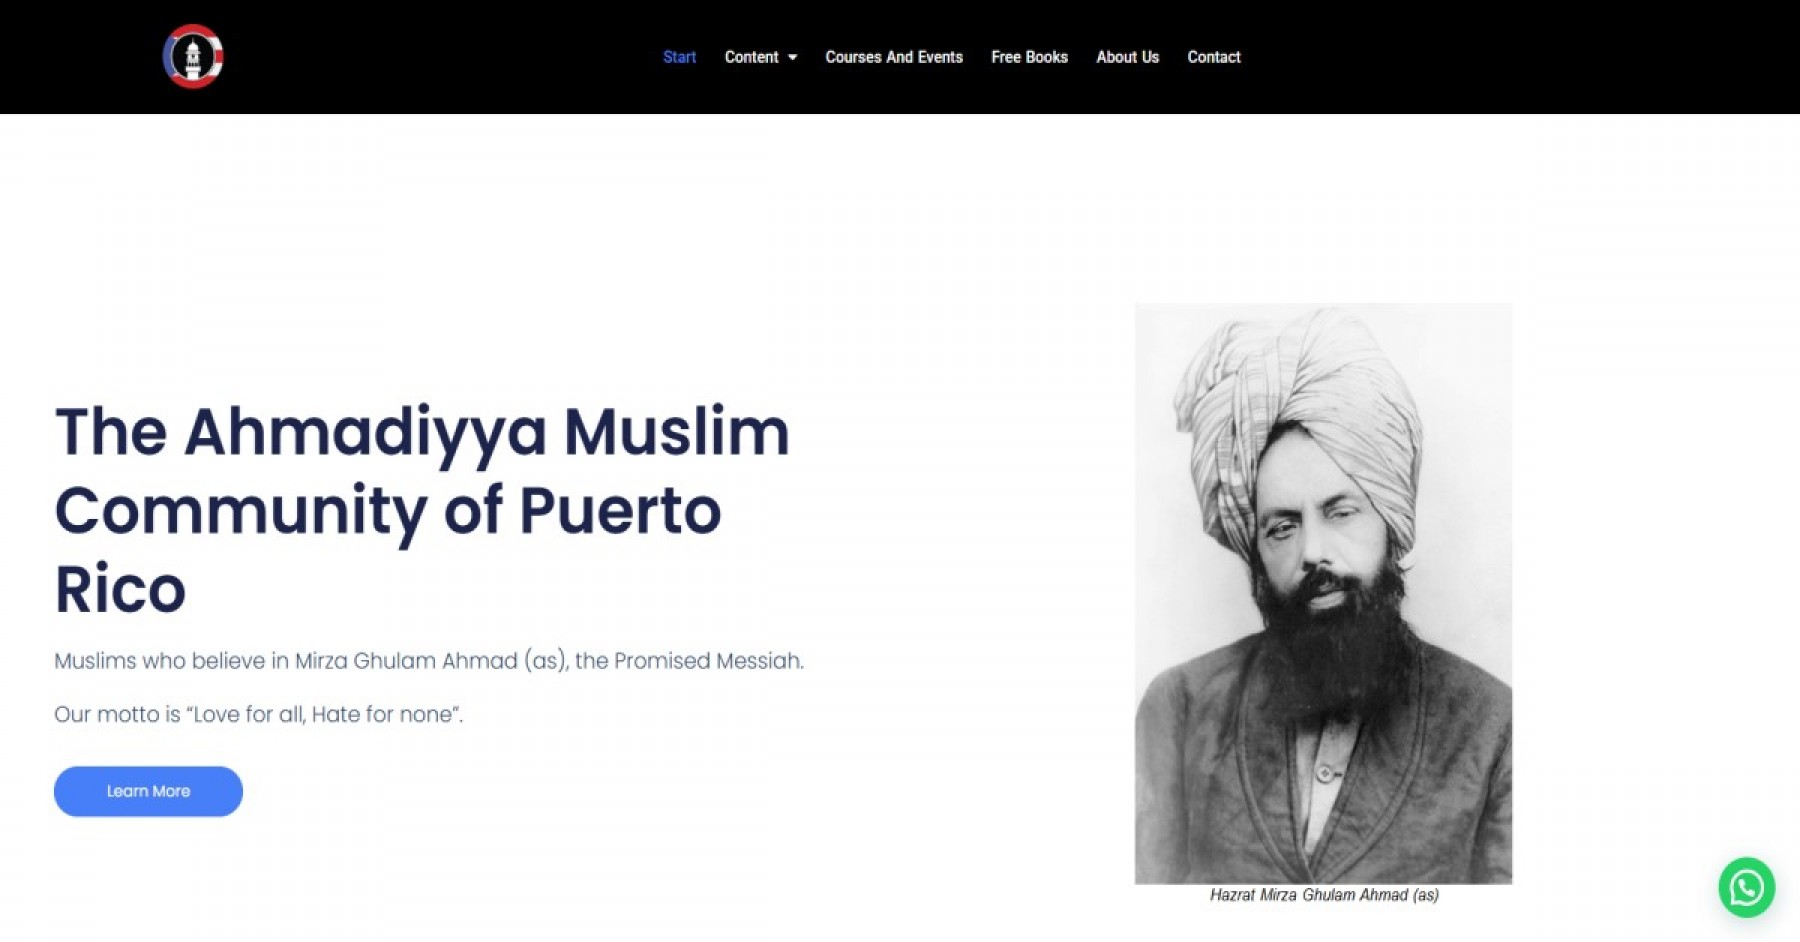Click the 'Muslims who believe in Mirza Ghulam Ahmad' line
Screen dimensions: 1800x942
[x=429, y=661]
